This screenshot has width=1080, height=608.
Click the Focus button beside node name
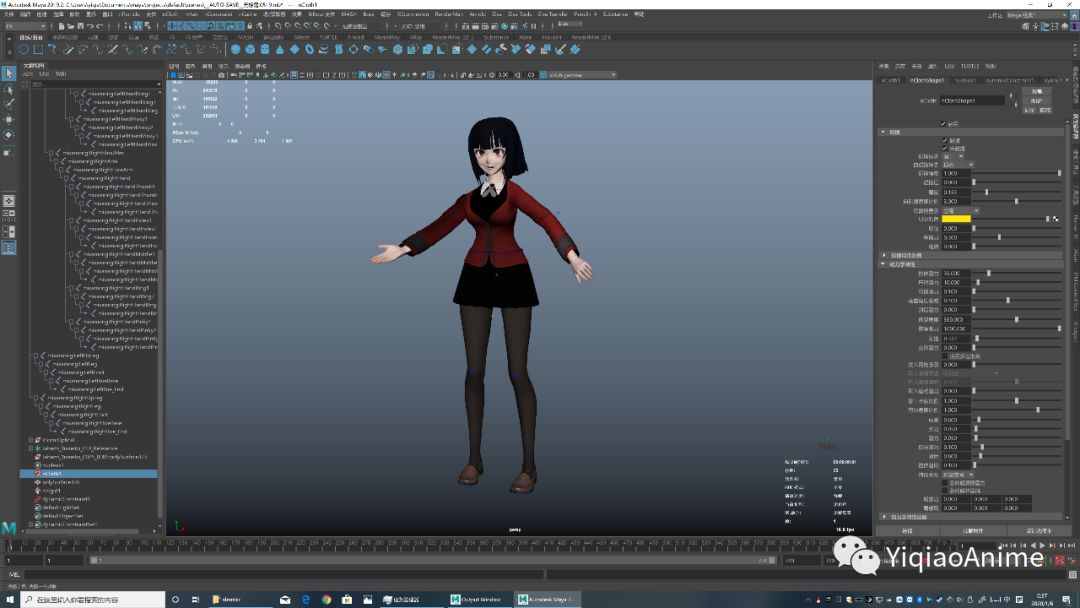pos(1037,92)
